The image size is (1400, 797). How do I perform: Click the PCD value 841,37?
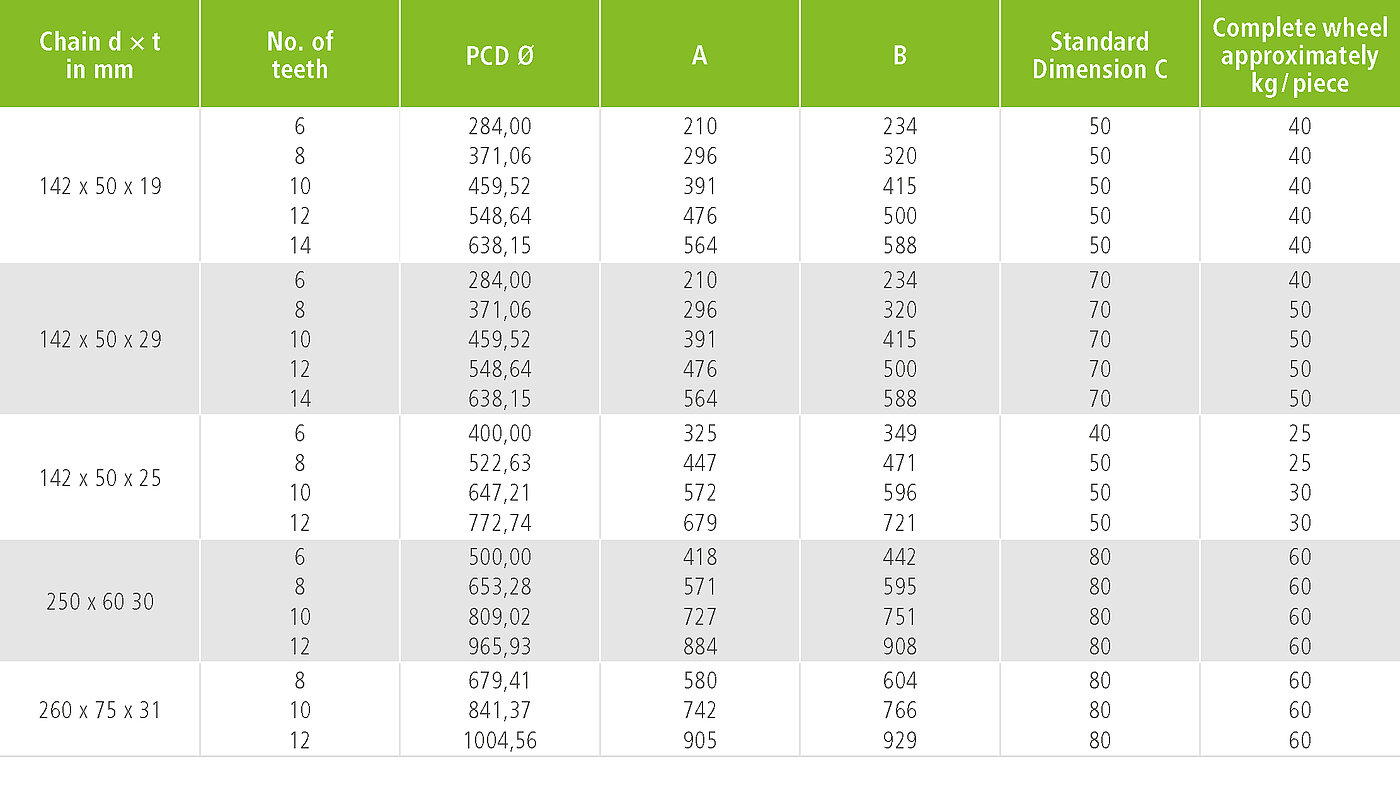tap(500, 711)
